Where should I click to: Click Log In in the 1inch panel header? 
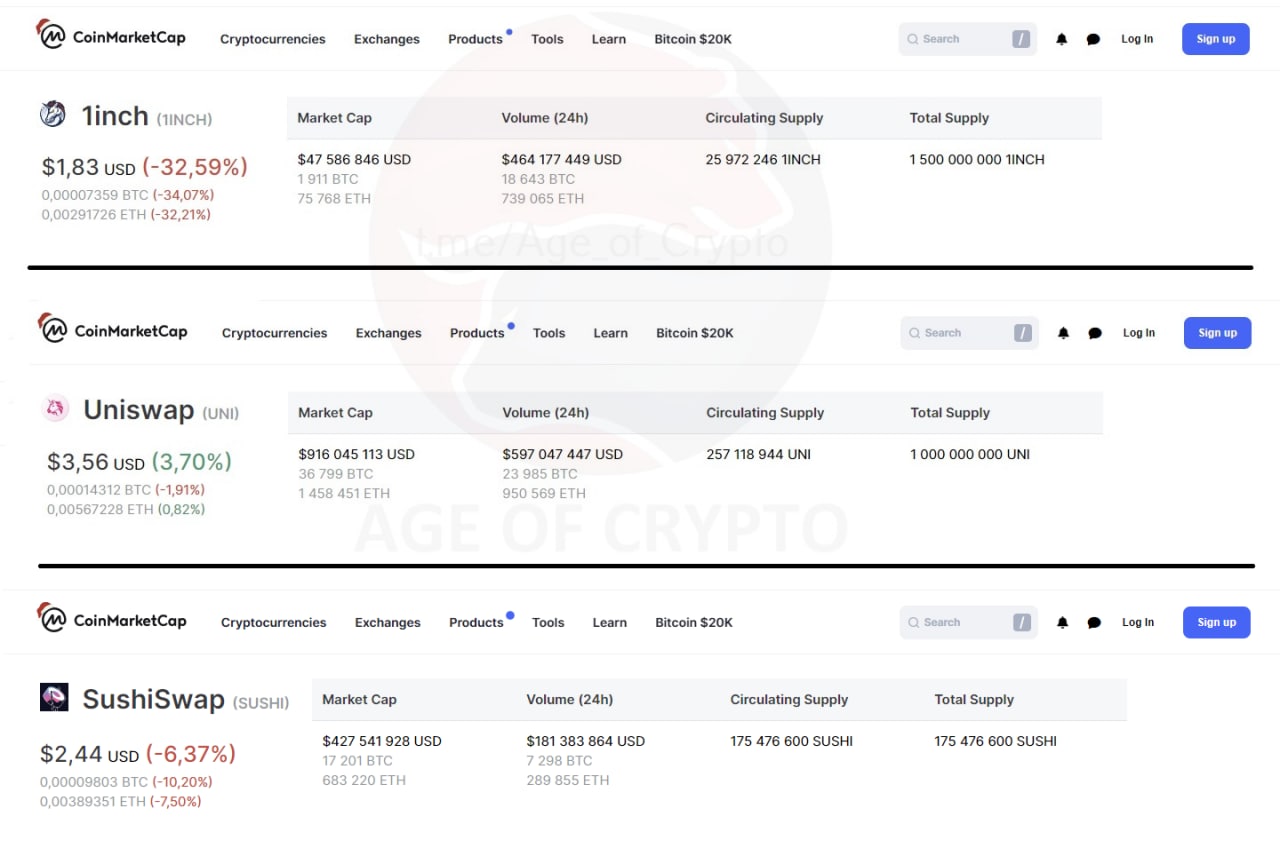1137,39
